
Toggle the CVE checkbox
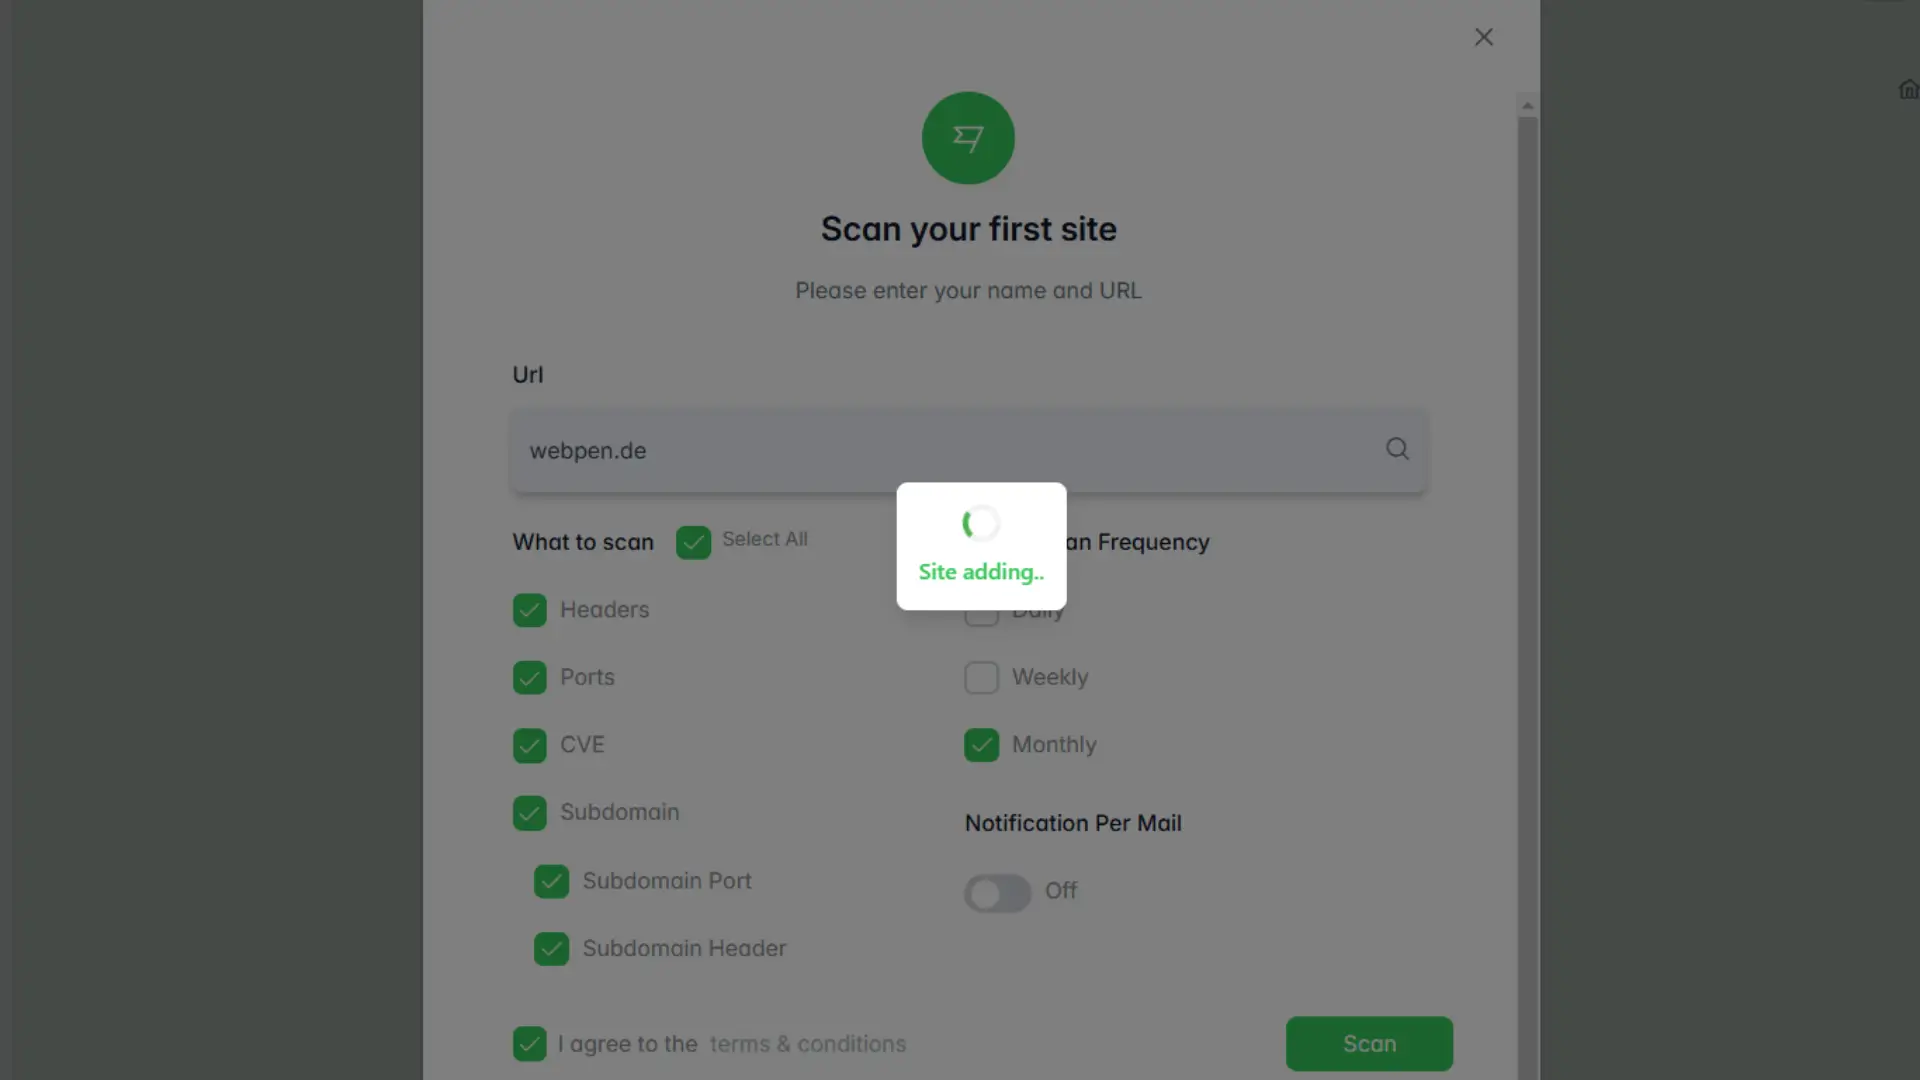pos(530,745)
